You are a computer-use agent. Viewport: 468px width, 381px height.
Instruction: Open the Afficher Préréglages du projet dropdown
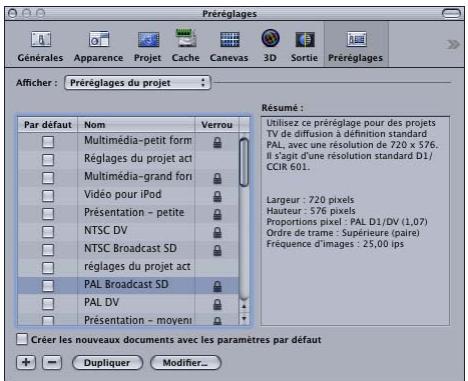click(138, 83)
